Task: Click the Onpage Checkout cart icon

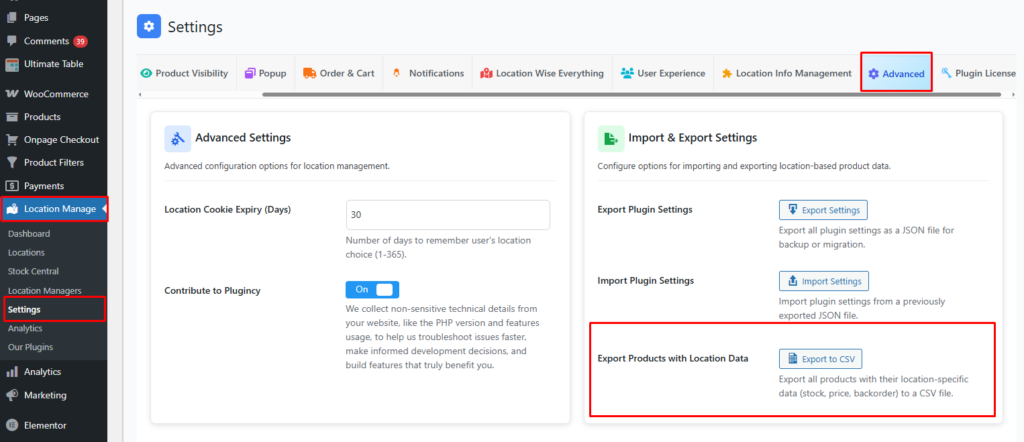Action: (12, 140)
